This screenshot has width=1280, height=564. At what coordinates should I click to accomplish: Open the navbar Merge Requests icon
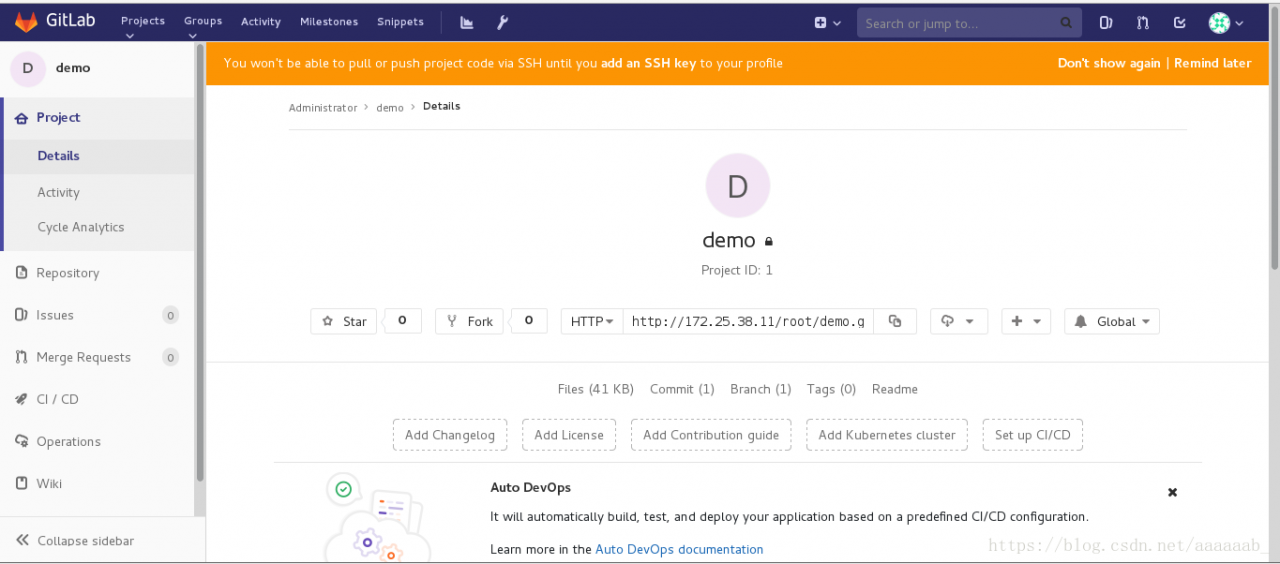(x=1143, y=22)
